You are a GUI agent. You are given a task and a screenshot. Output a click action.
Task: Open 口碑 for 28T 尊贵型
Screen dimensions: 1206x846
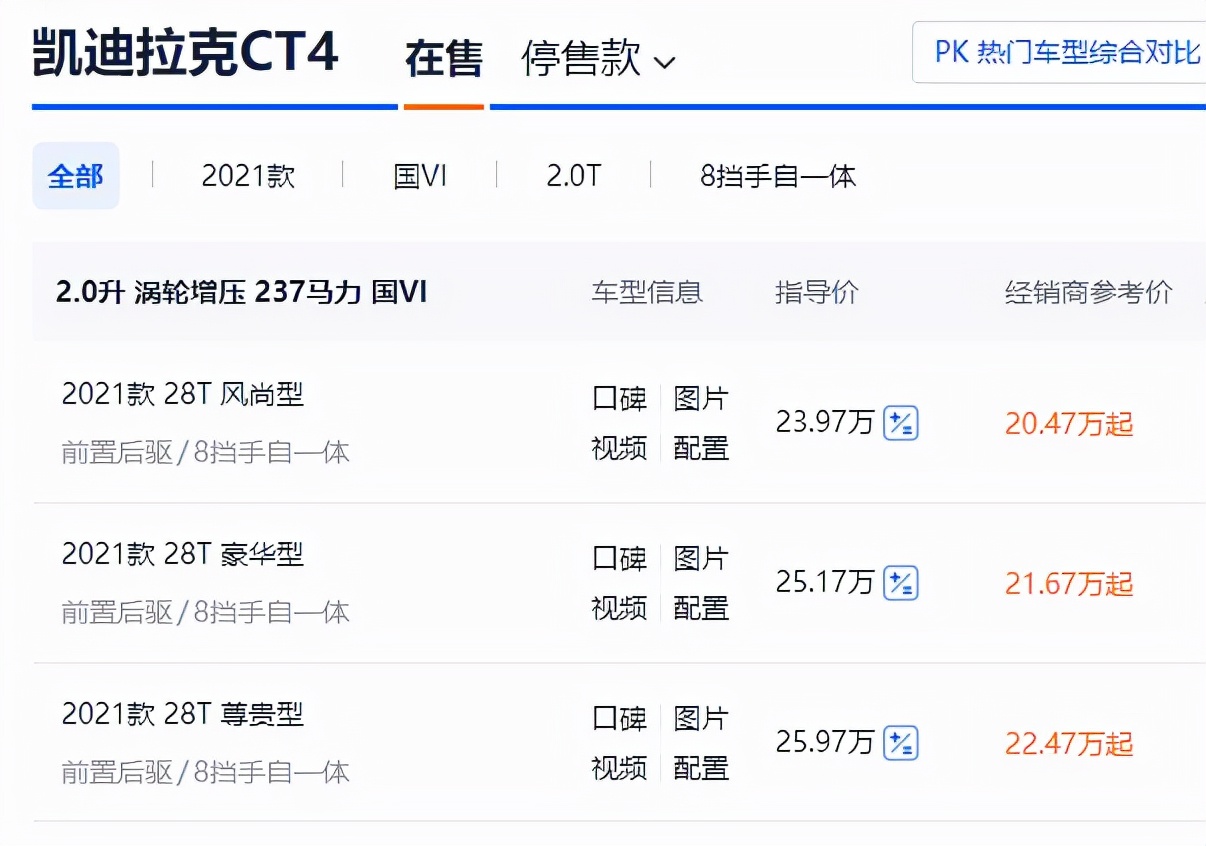click(620, 718)
